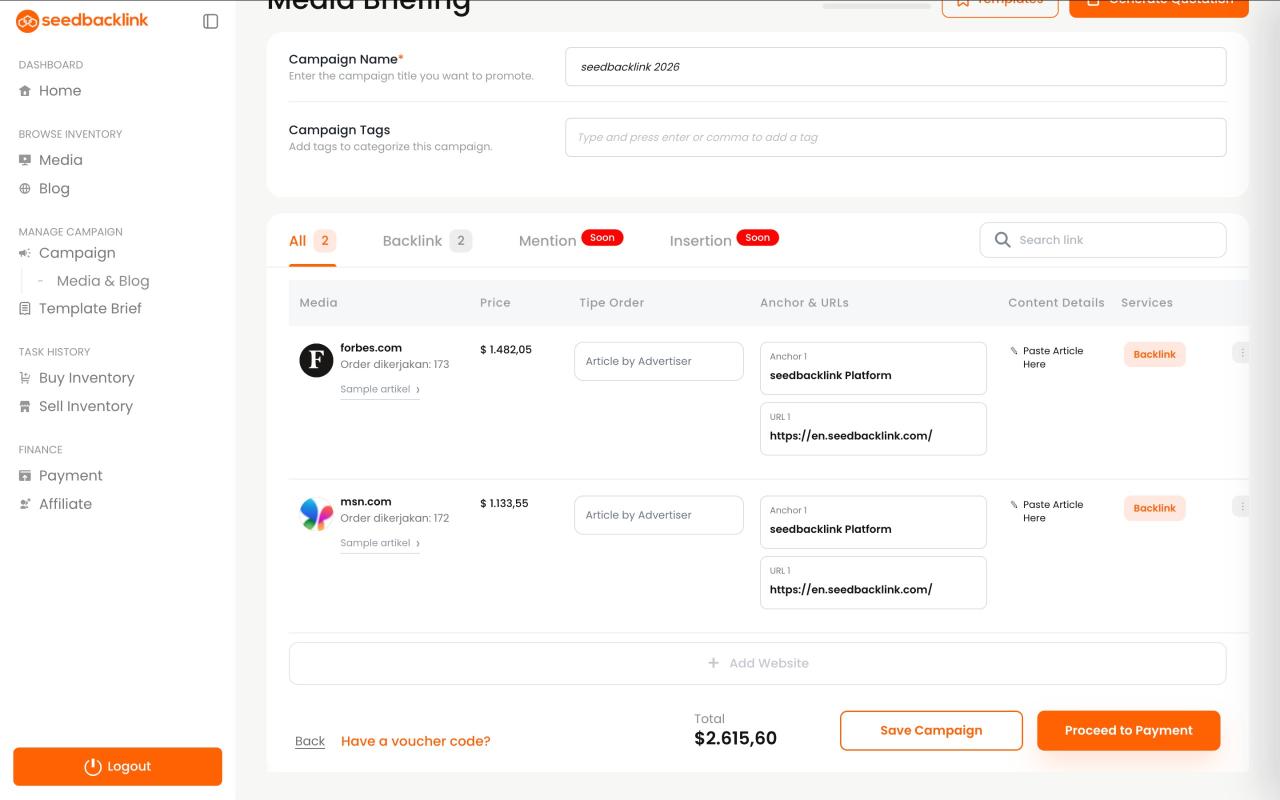
Task: Open Tipe Order dropdown for msn.com
Action: tap(659, 515)
